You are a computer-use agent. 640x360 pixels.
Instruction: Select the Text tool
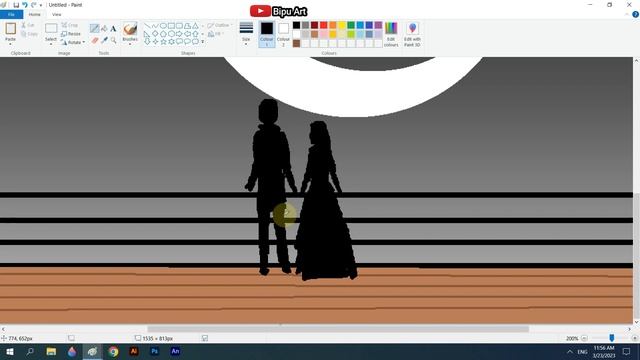tap(113, 29)
